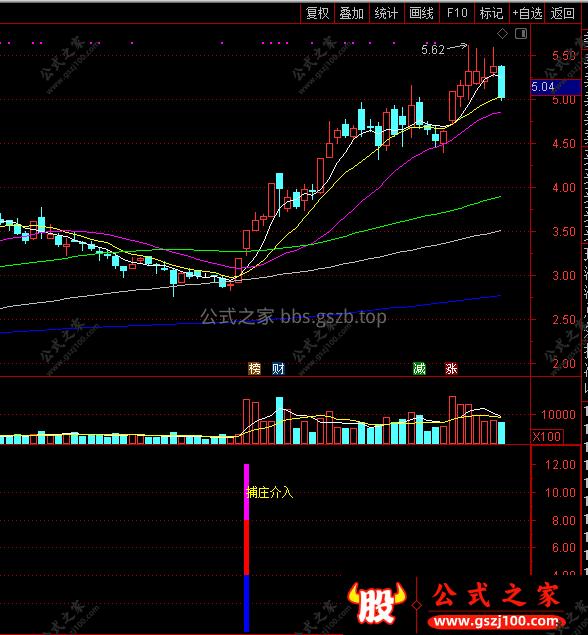Click the 捕庄介入 indicator signal
The height and width of the screenshot is (635, 588).
click(x=269, y=492)
